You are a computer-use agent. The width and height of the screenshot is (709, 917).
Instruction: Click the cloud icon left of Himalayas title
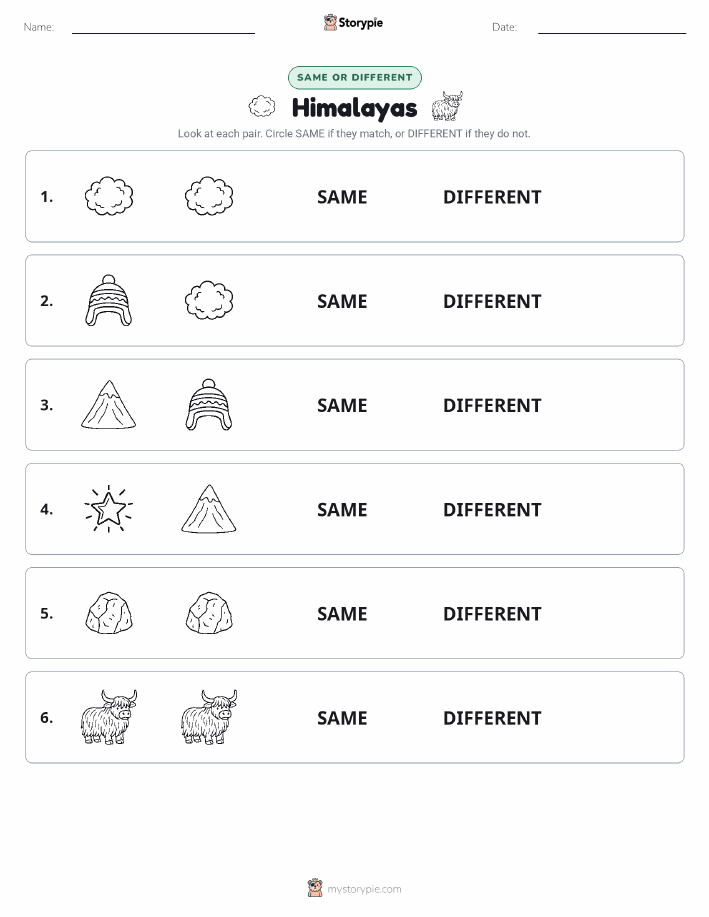[262, 106]
